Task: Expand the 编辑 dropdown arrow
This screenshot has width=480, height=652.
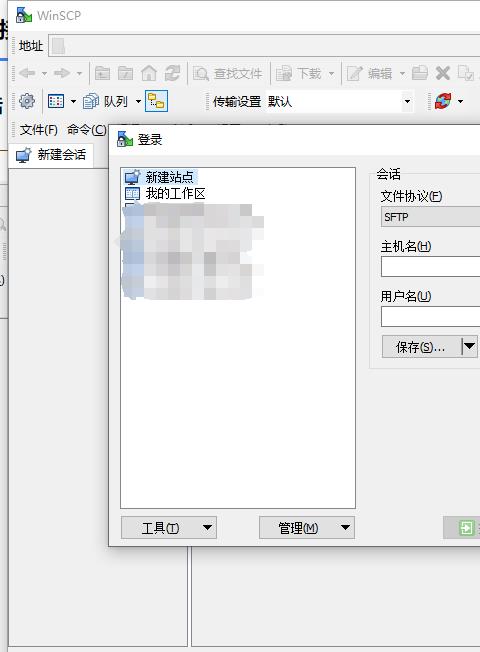Action: [x=402, y=74]
